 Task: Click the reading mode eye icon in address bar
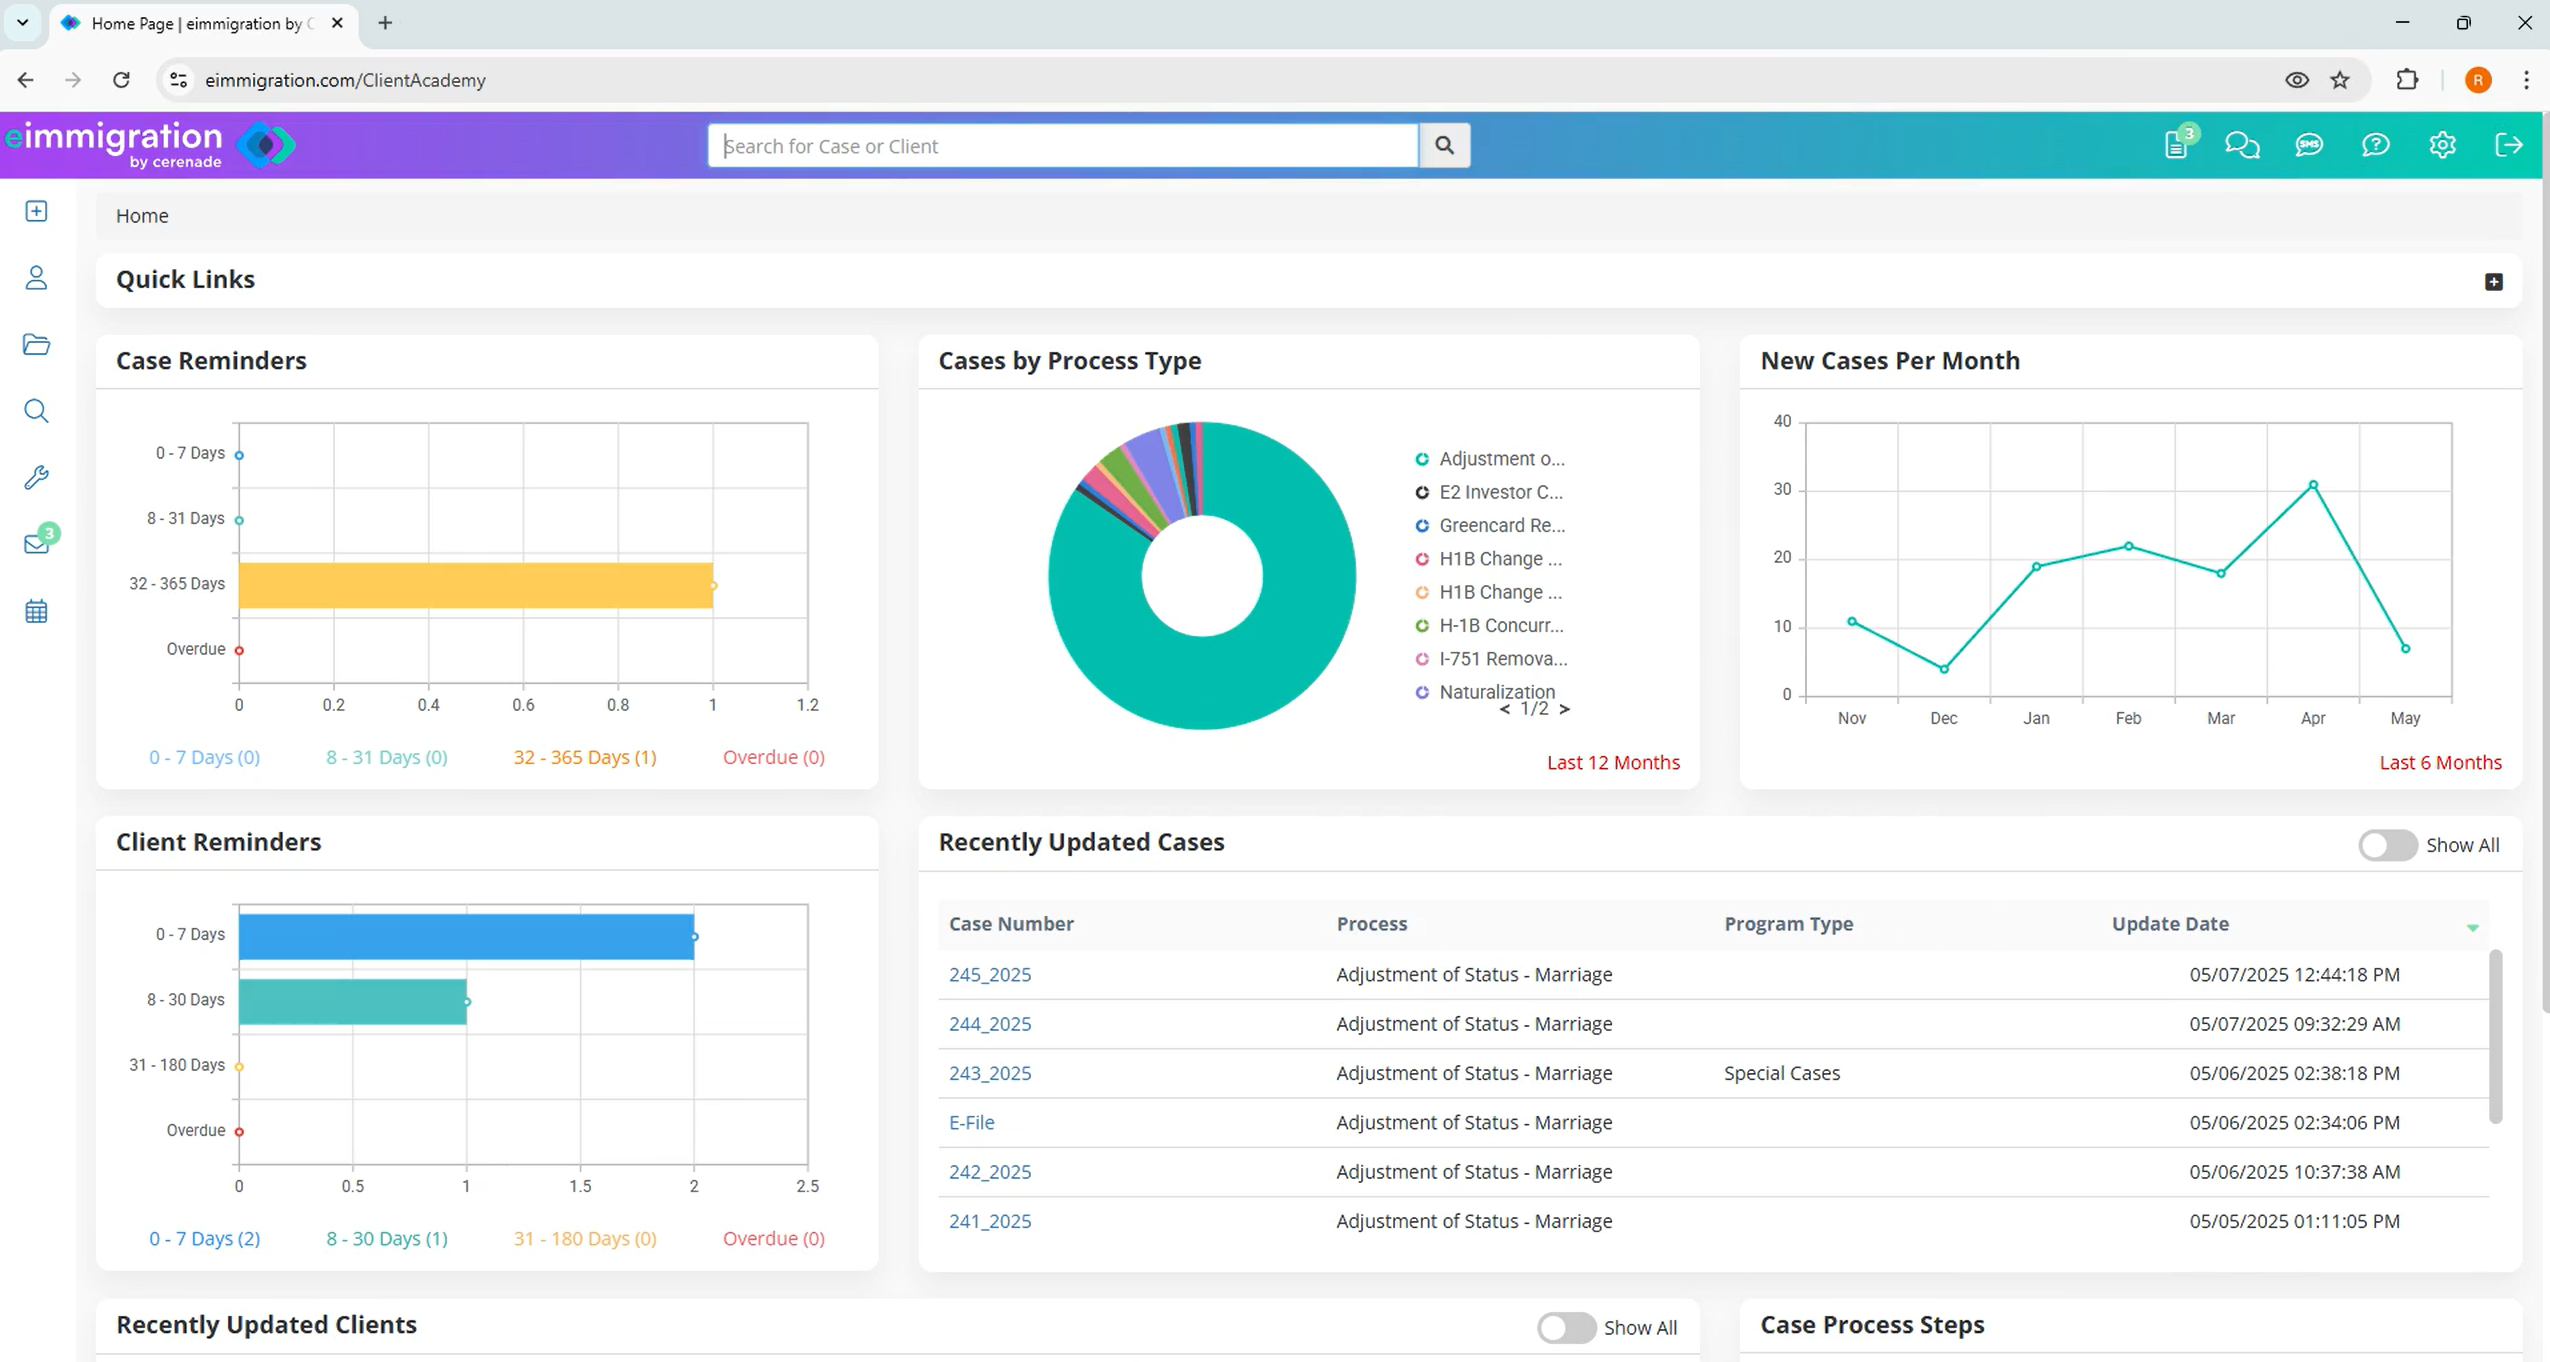click(x=2297, y=79)
